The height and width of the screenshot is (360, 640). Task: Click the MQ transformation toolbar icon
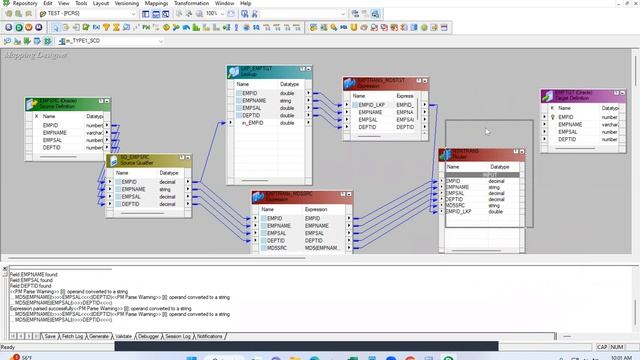pos(344,27)
